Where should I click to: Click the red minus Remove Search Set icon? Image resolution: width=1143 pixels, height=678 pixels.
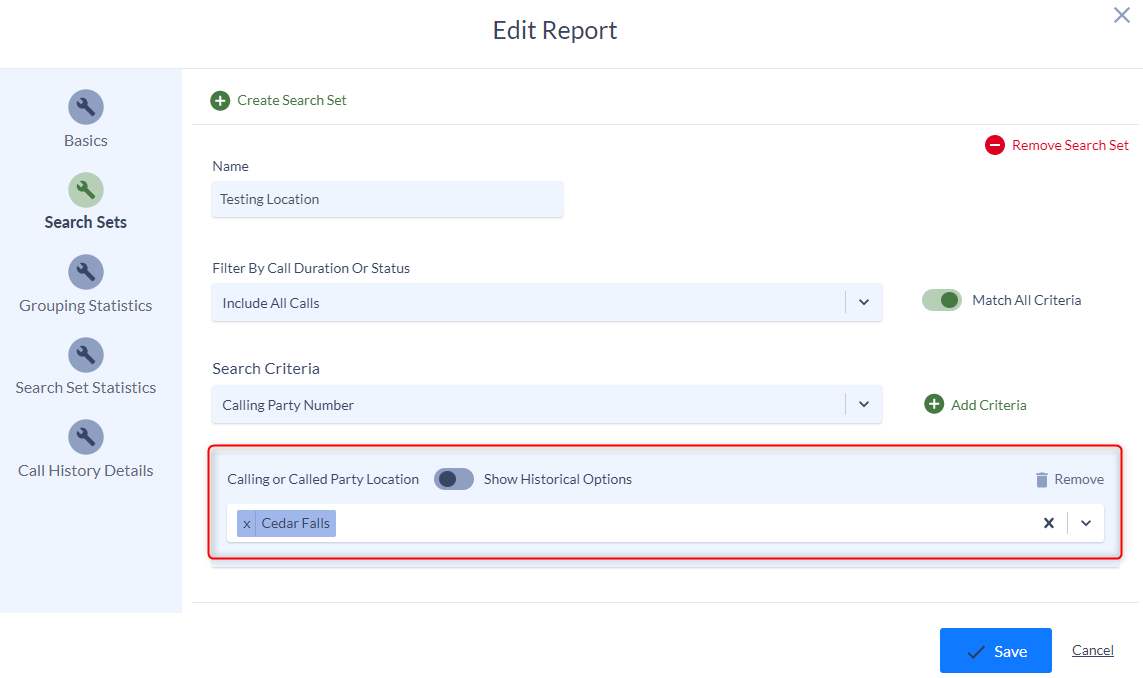[x=995, y=144]
